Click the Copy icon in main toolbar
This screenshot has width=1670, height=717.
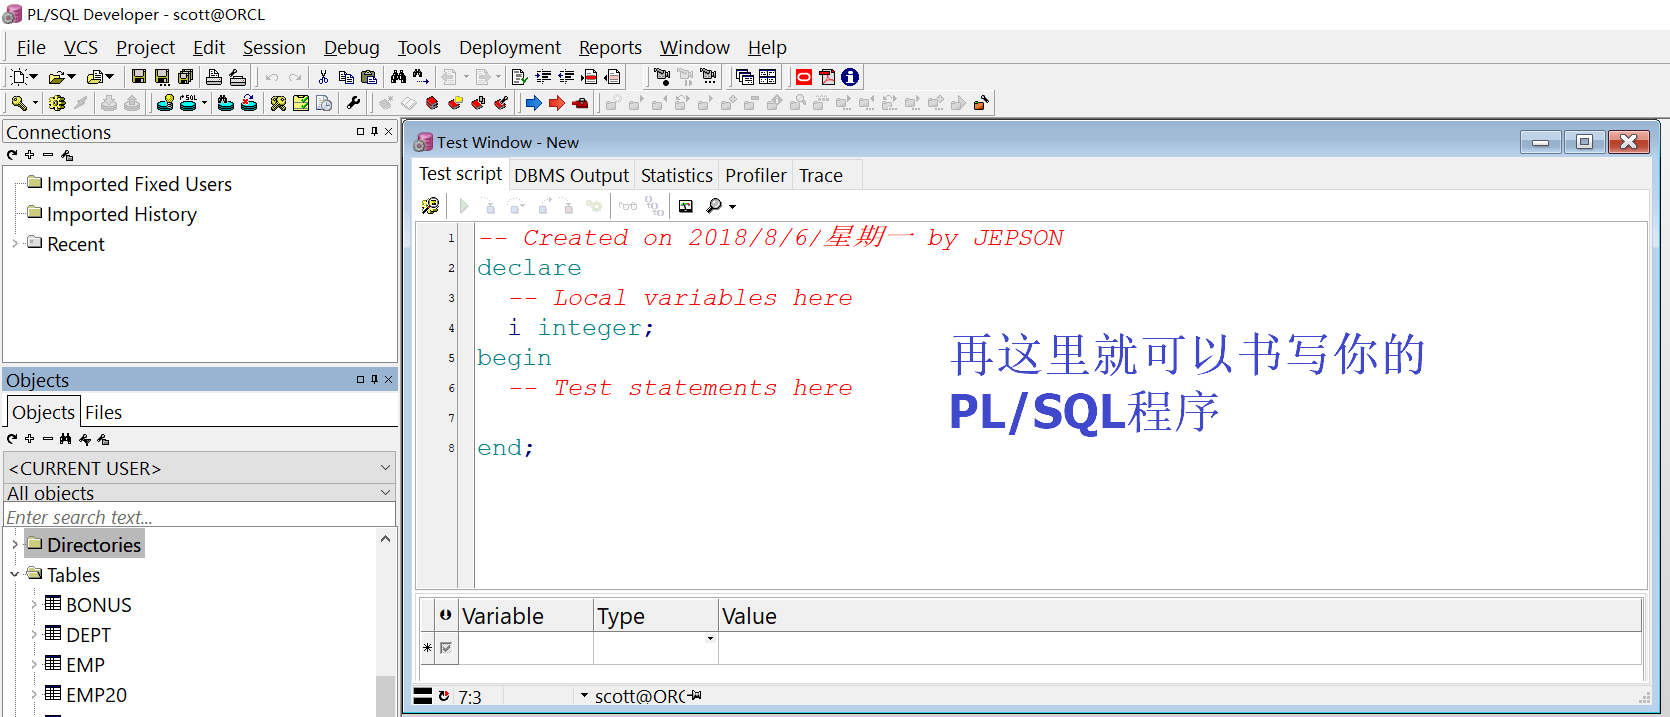coord(346,77)
